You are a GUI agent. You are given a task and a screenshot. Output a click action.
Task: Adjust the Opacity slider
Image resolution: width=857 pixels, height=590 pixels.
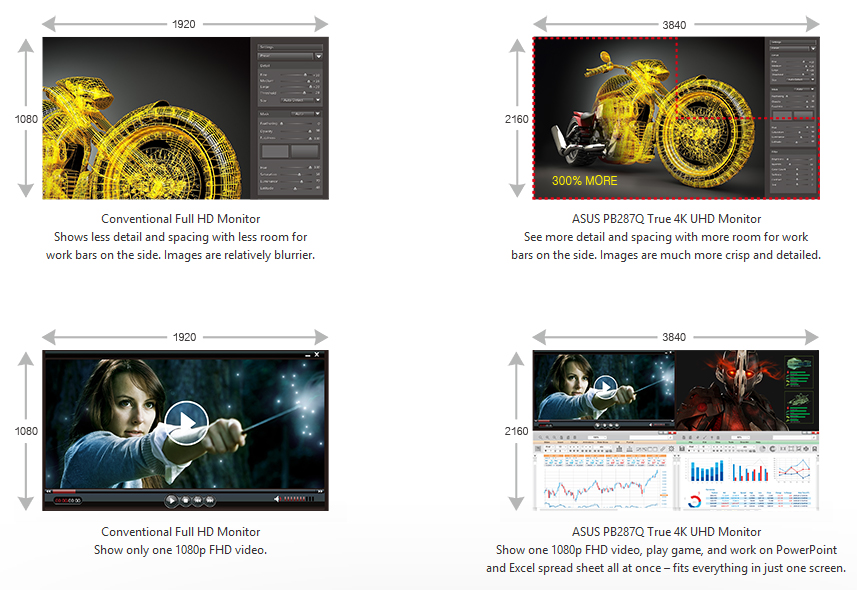point(296,131)
